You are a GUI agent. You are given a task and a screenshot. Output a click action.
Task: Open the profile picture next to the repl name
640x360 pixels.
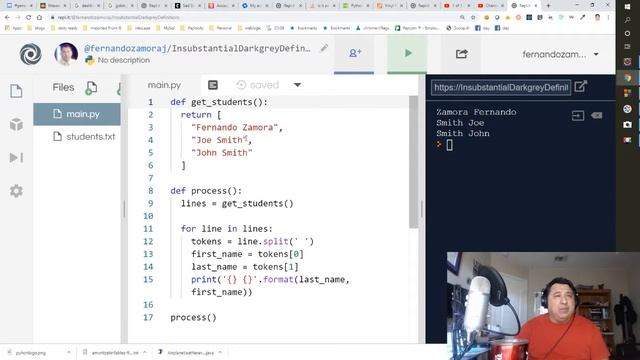click(66, 54)
